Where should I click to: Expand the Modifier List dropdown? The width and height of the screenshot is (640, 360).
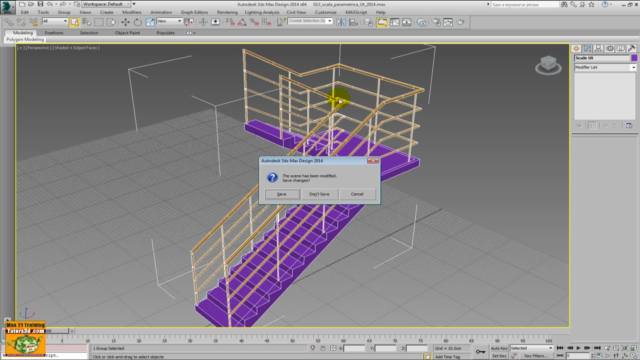point(605,67)
